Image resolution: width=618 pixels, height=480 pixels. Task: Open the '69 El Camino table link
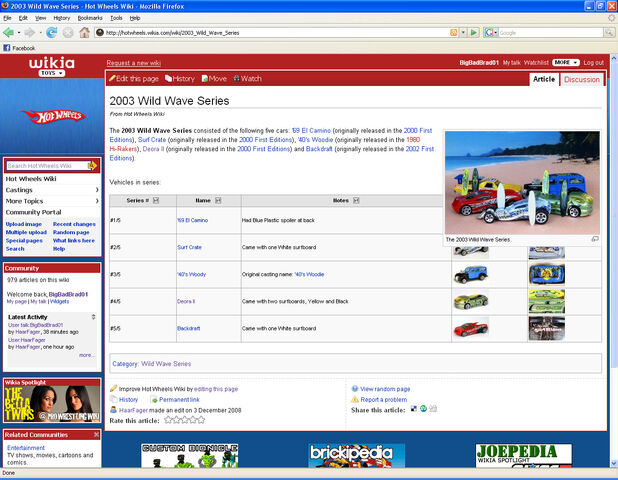tap(193, 220)
